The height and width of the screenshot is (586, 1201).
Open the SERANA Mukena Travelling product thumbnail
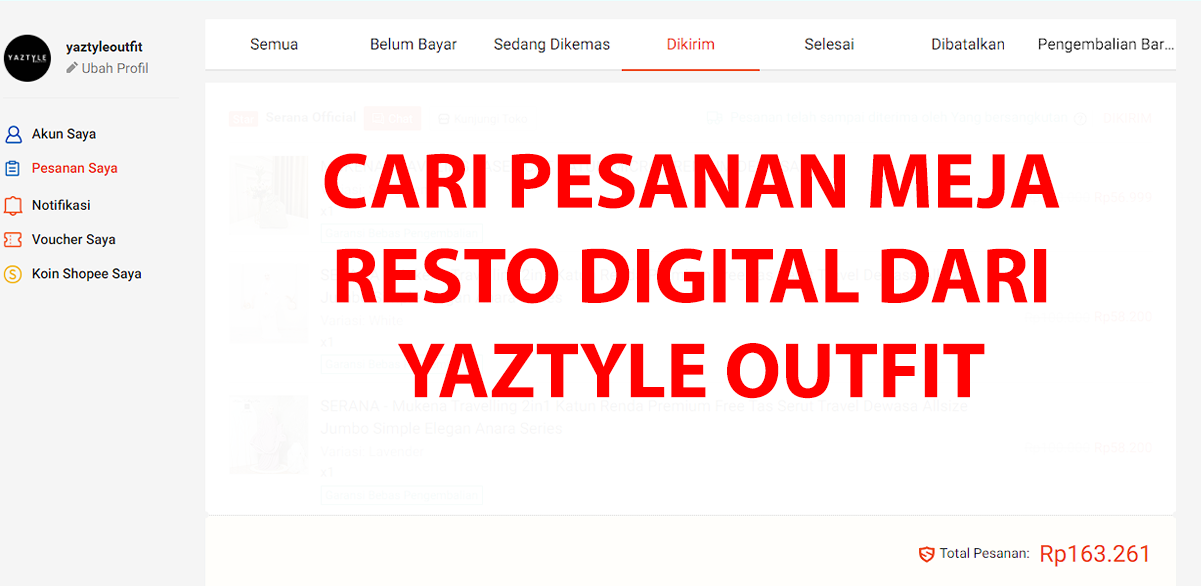(268, 434)
